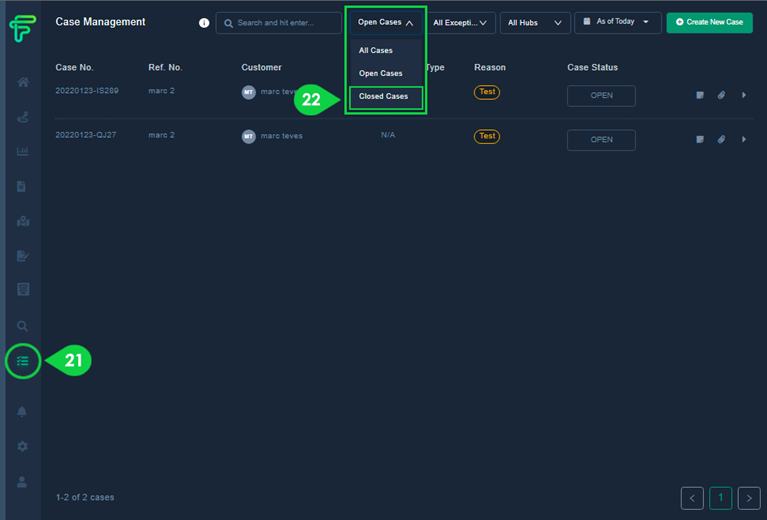Open the All Hubs dropdown

(534, 23)
